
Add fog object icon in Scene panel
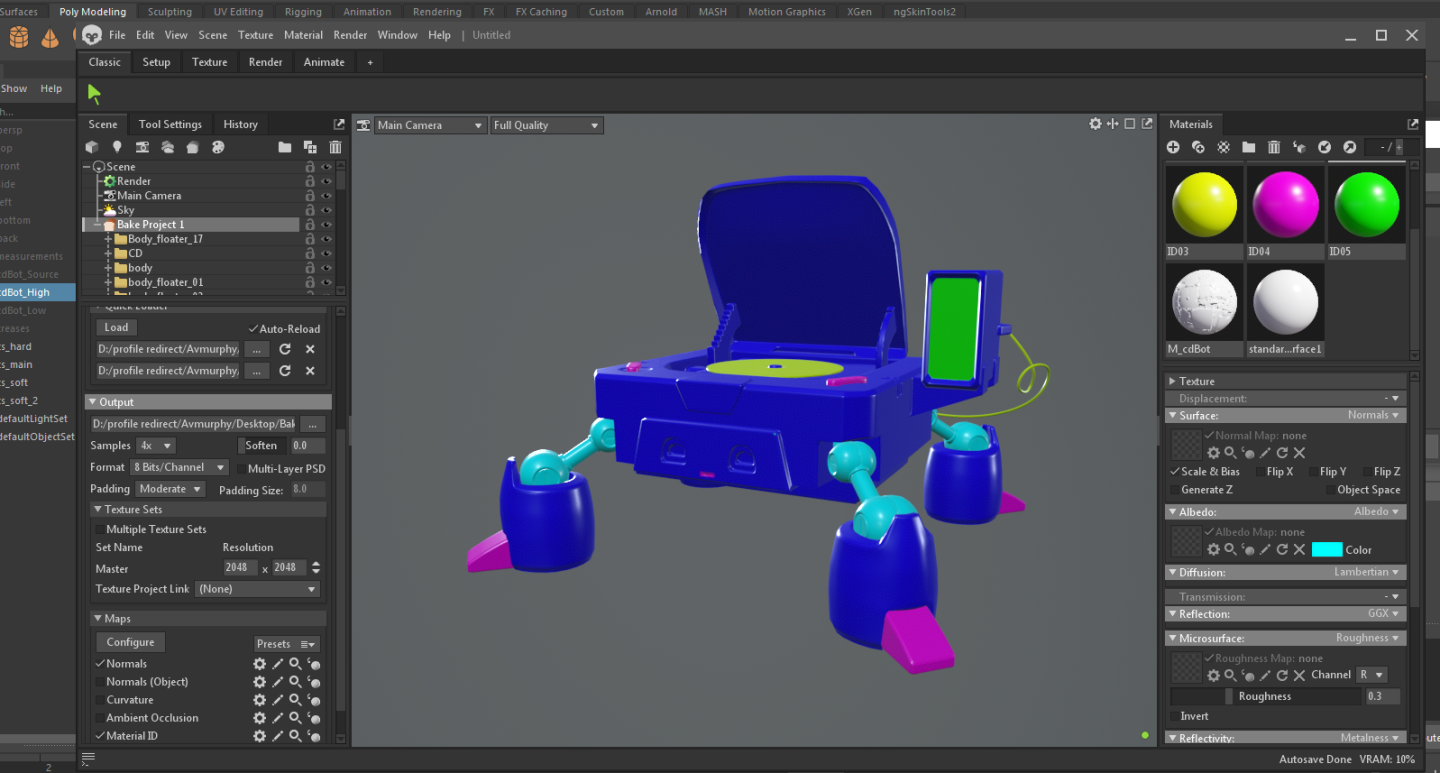coord(167,147)
